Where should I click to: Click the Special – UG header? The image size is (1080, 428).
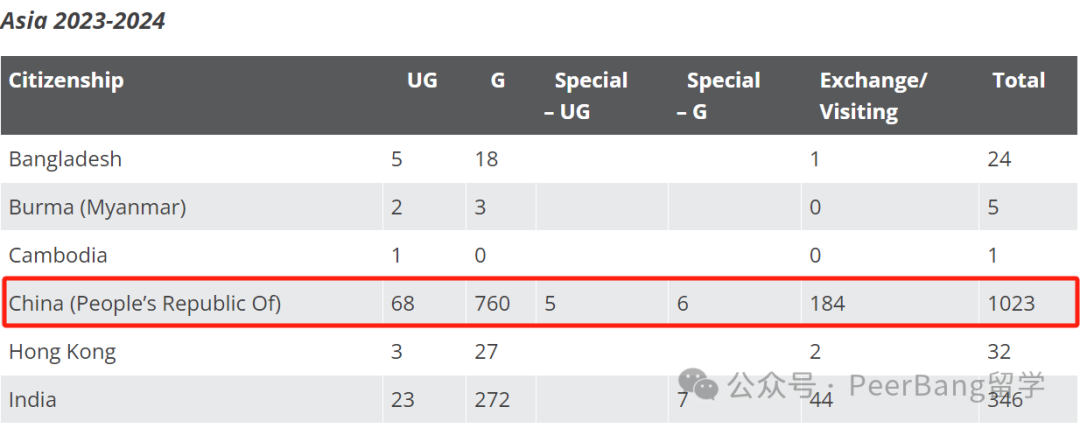(586, 96)
